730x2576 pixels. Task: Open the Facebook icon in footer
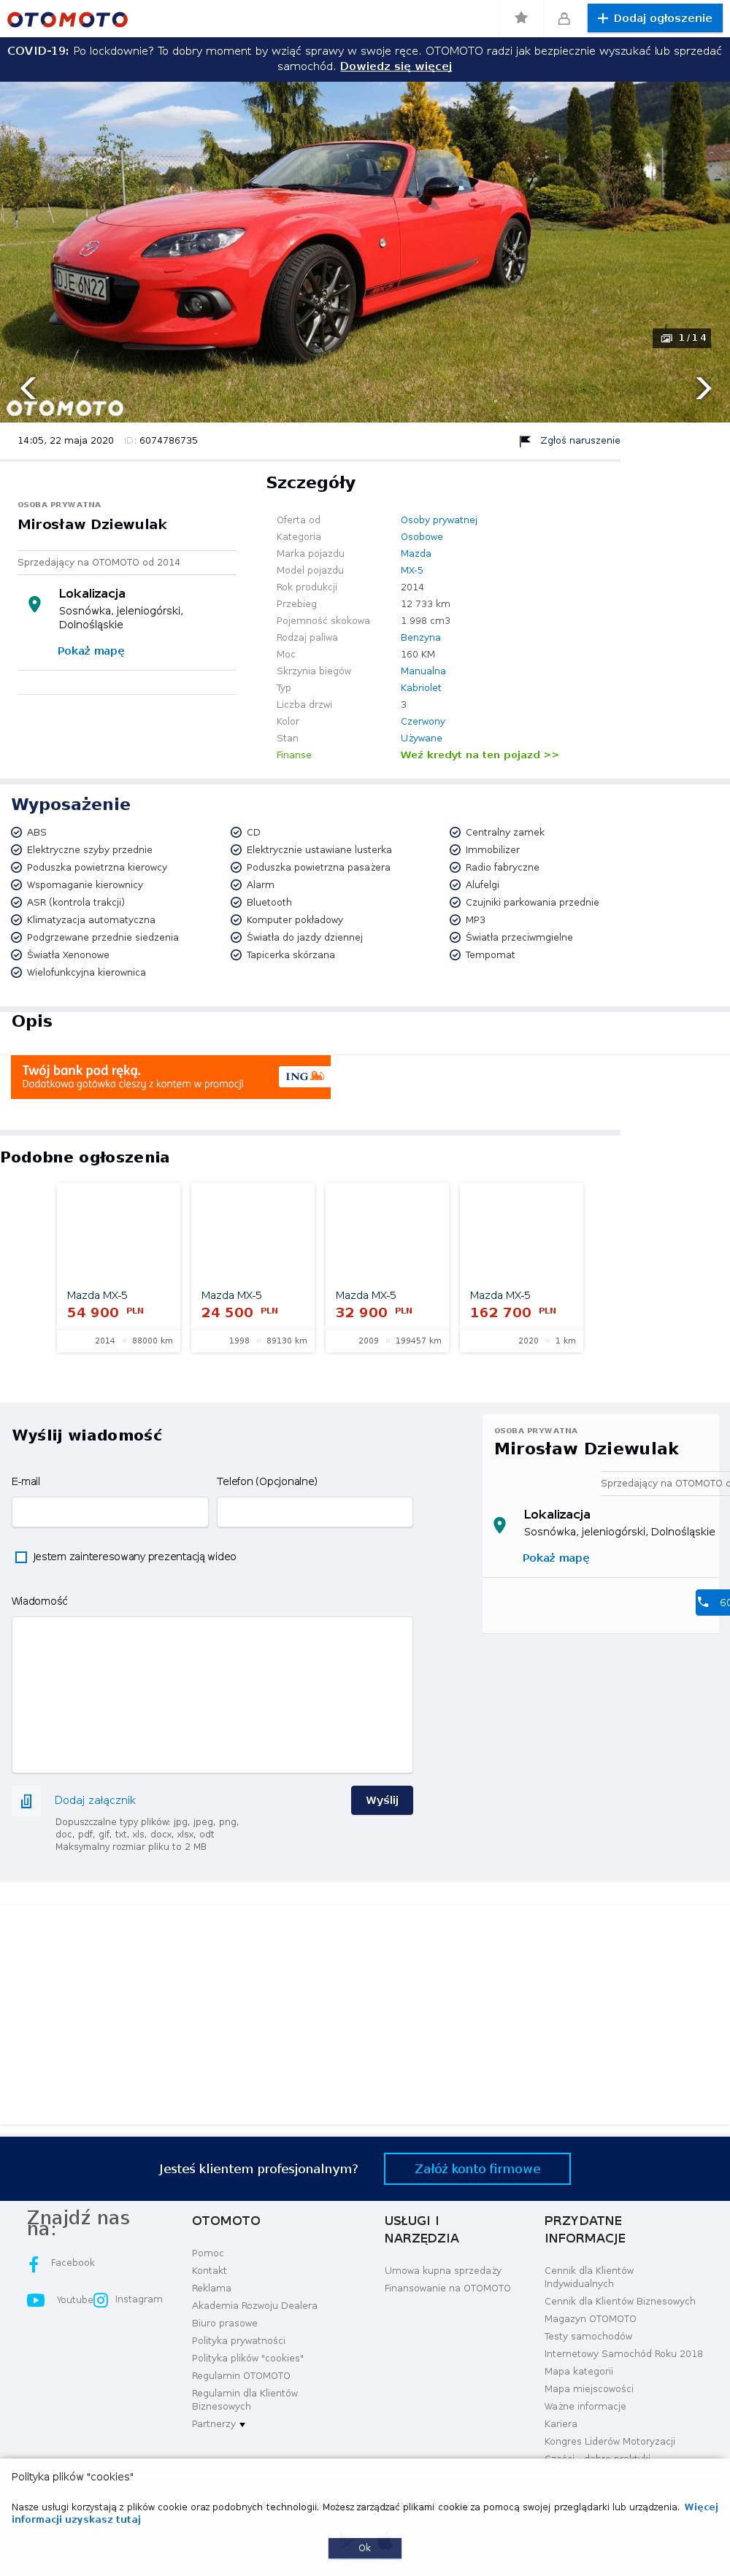pos(34,2263)
